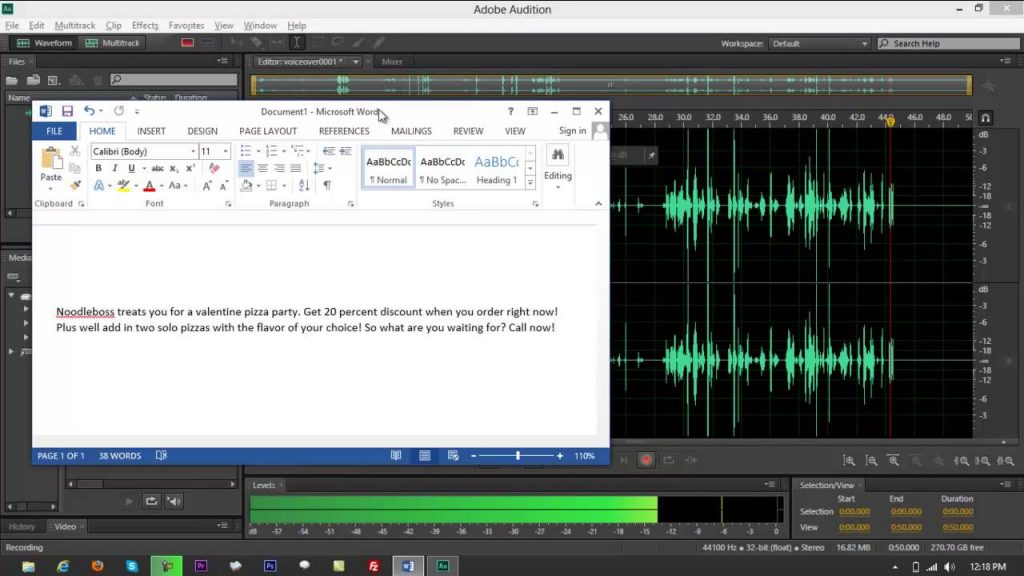The width and height of the screenshot is (1024, 576).
Task: Toggle Bold formatting
Action: click(x=98, y=168)
